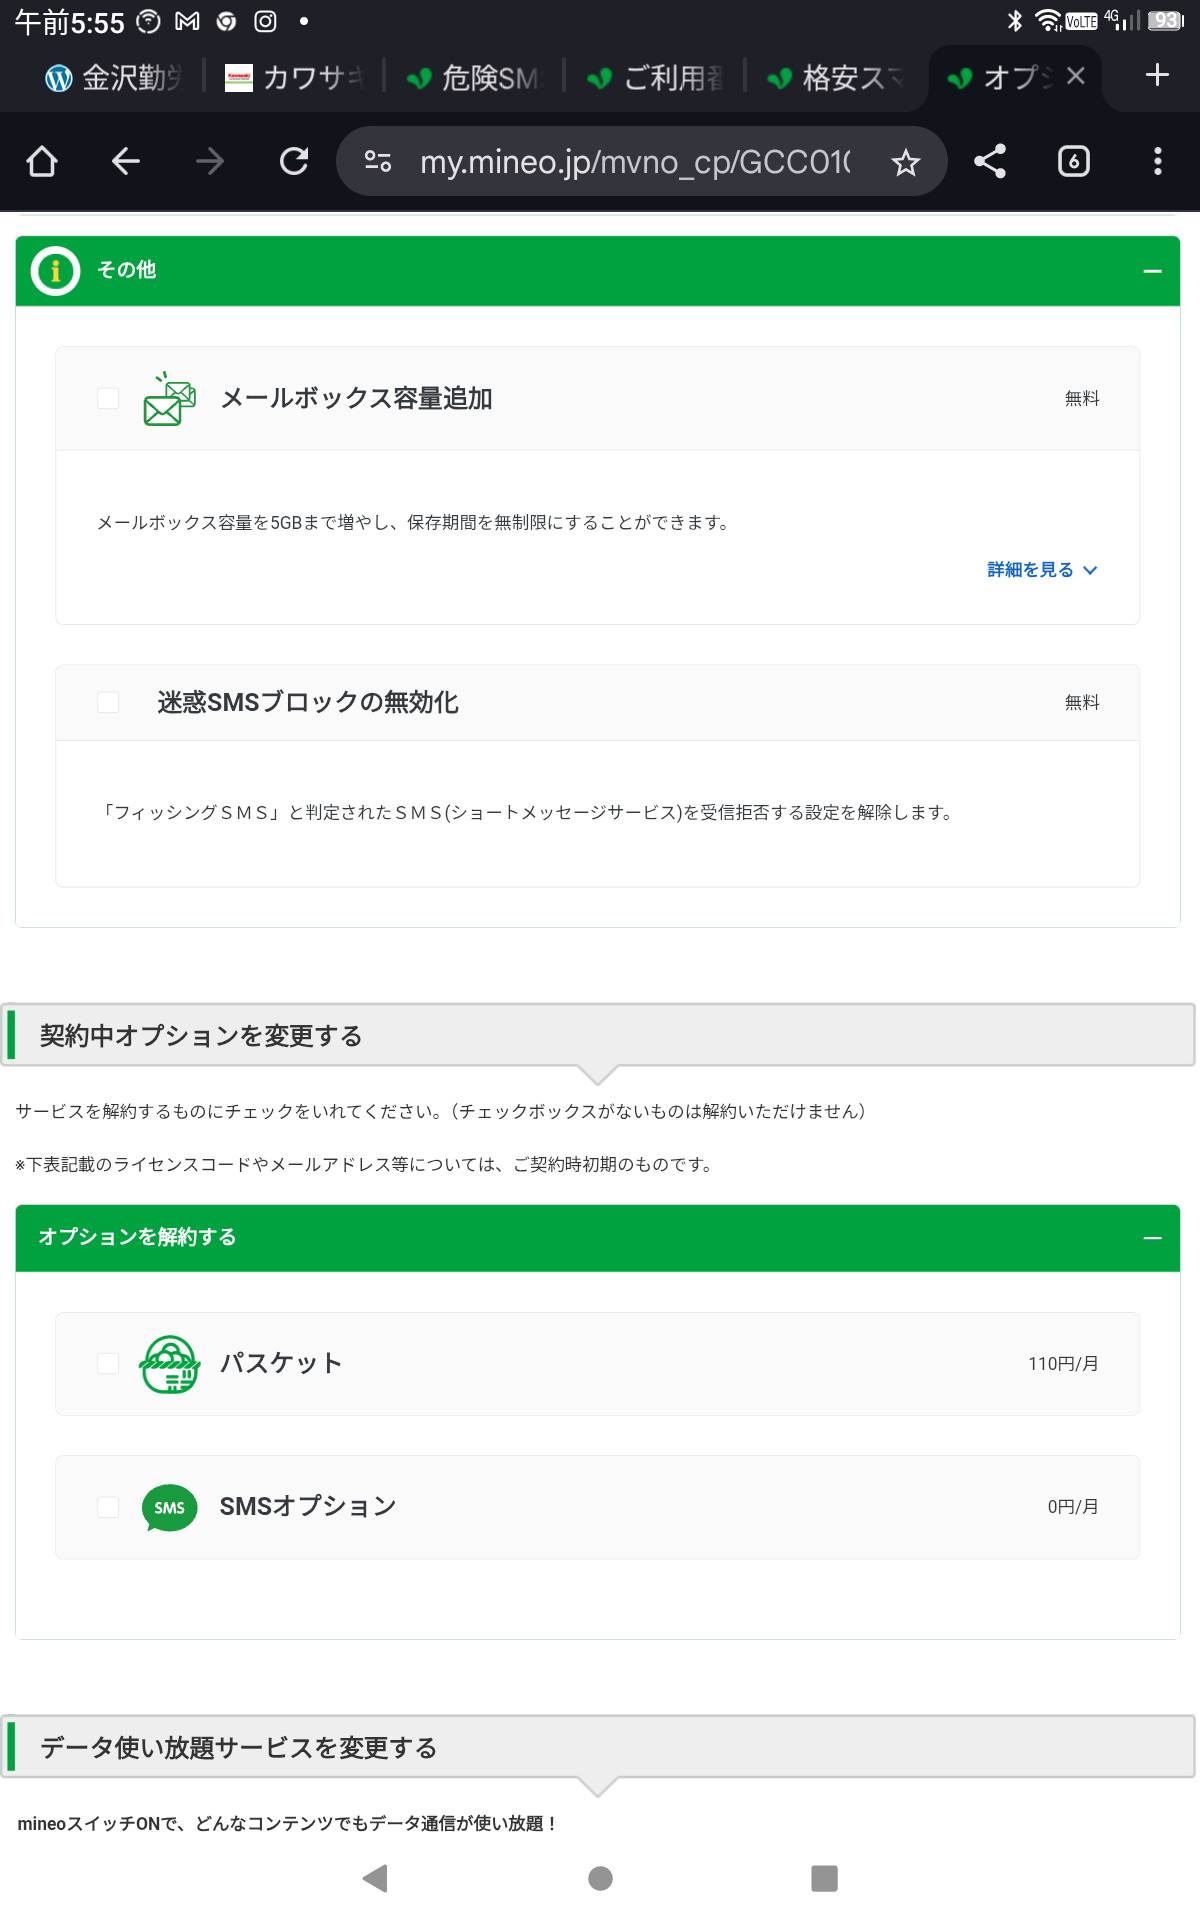
Task: Switch to the 危険SM tab
Action: coord(475,77)
